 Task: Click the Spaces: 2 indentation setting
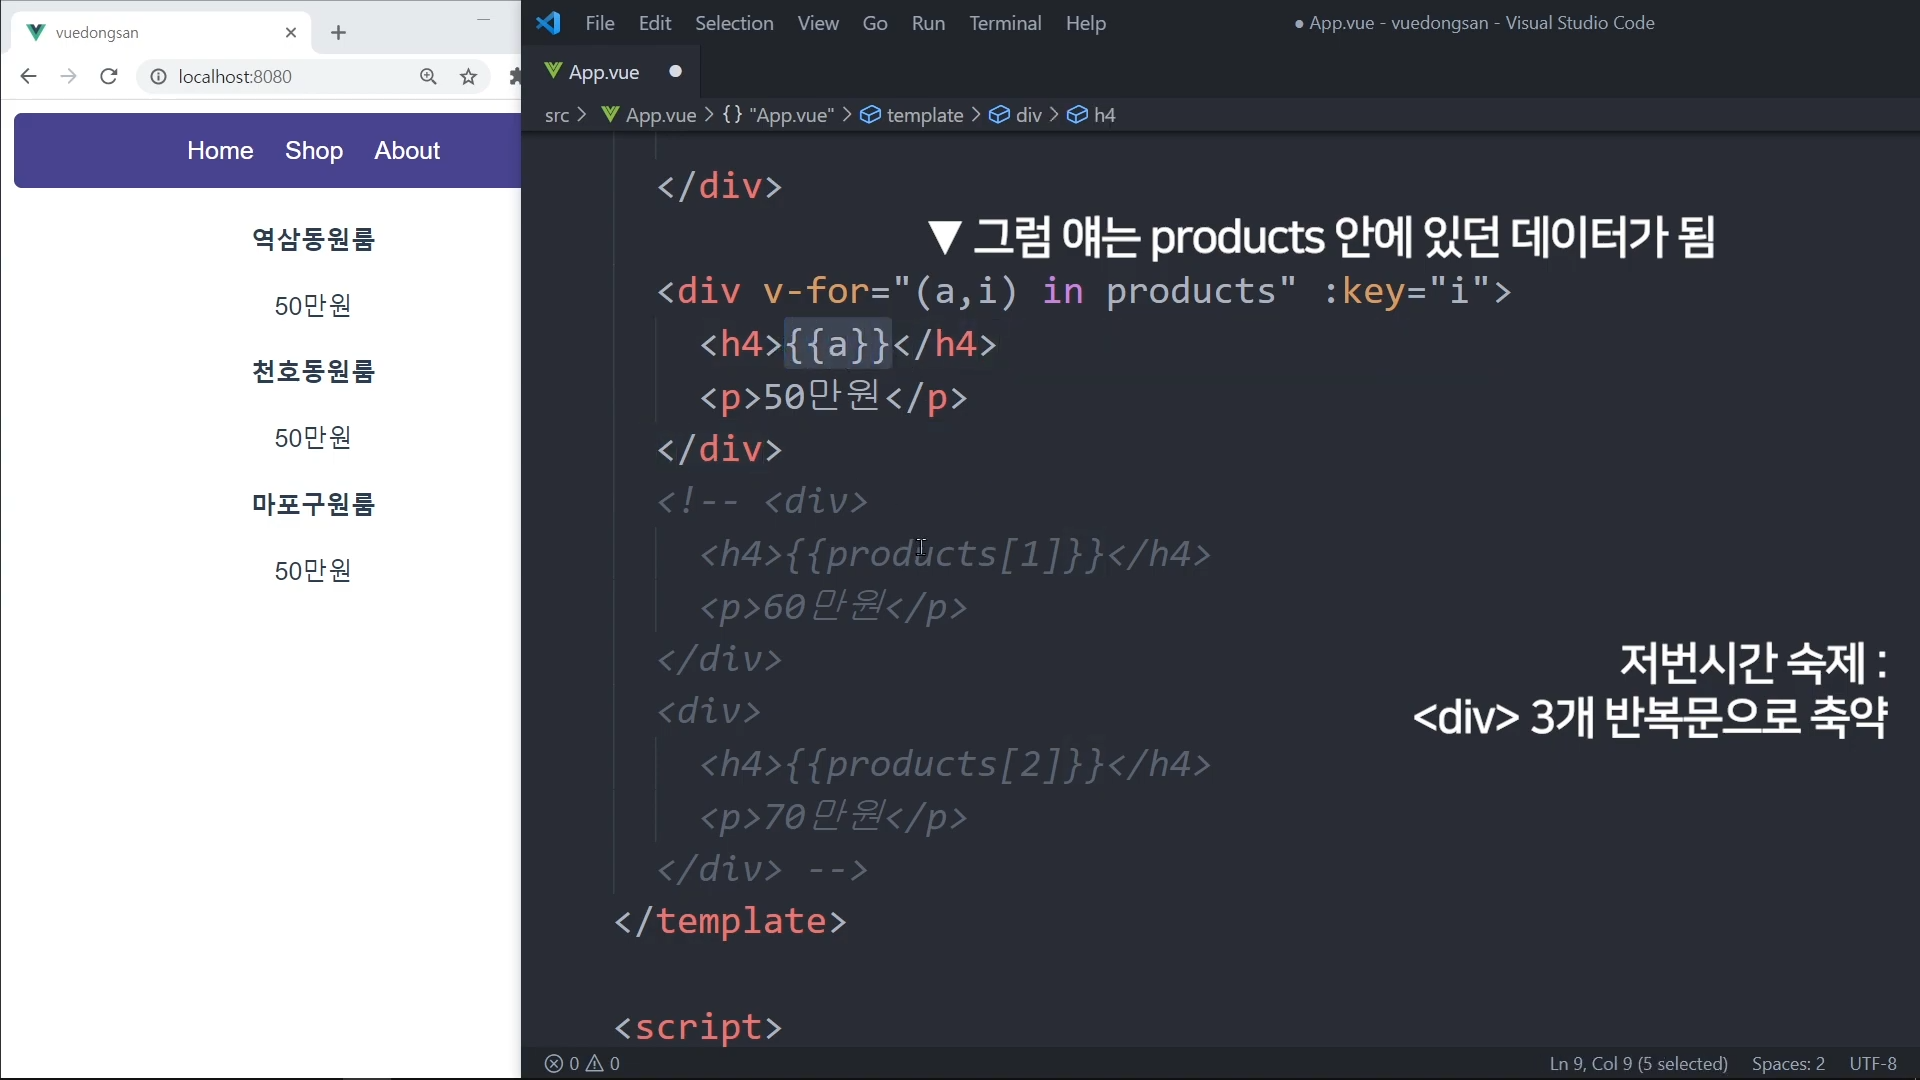coord(1788,1064)
